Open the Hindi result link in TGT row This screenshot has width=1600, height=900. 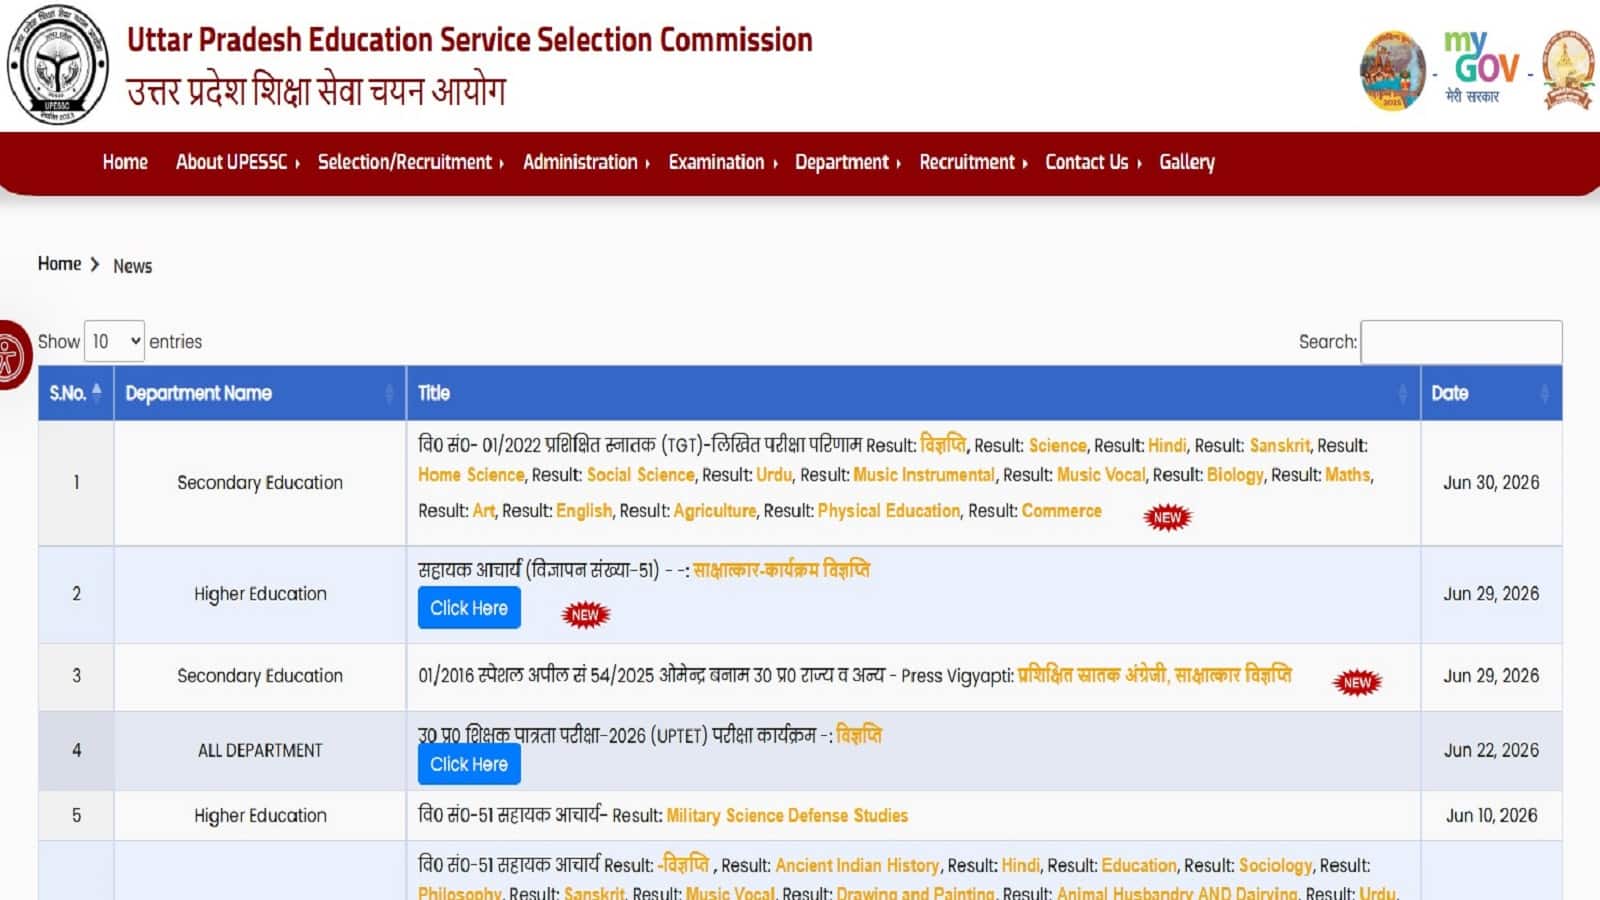[1167, 446]
